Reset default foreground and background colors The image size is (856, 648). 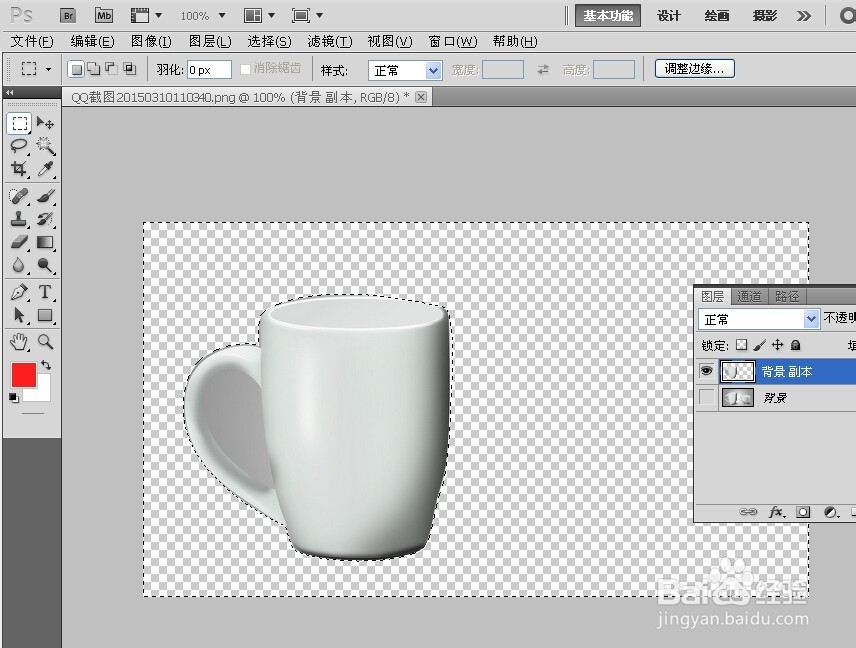(x=14, y=397)
